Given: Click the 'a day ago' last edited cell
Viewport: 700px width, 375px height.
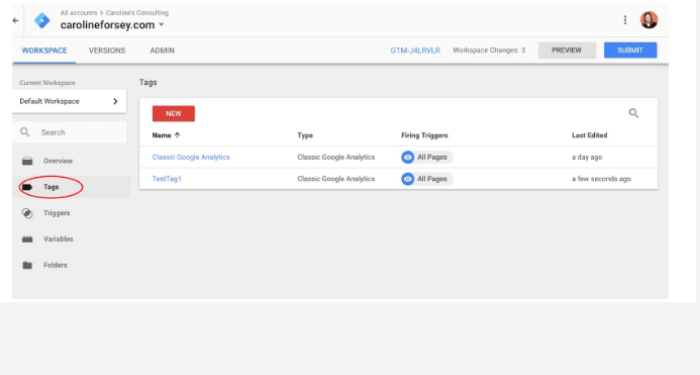Looking at the screenshot, I should [587, 157].
